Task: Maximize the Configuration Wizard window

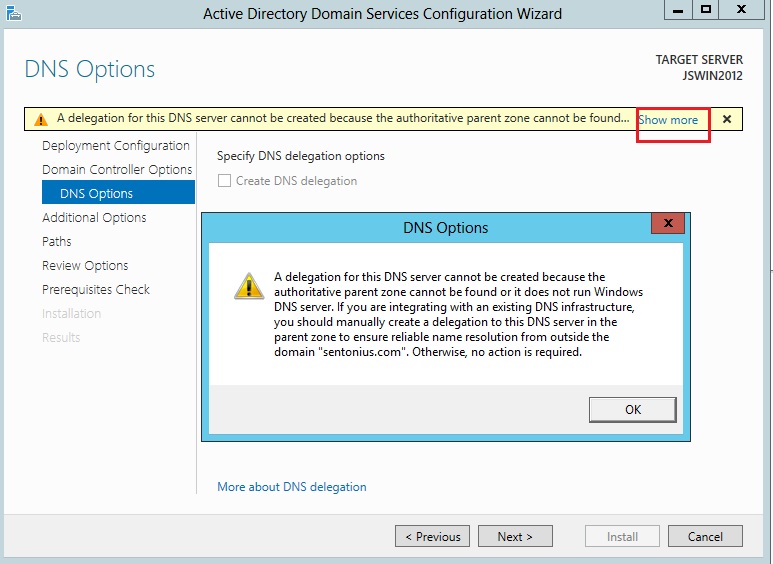Action: pyautogui.click(x=706, y=10)
